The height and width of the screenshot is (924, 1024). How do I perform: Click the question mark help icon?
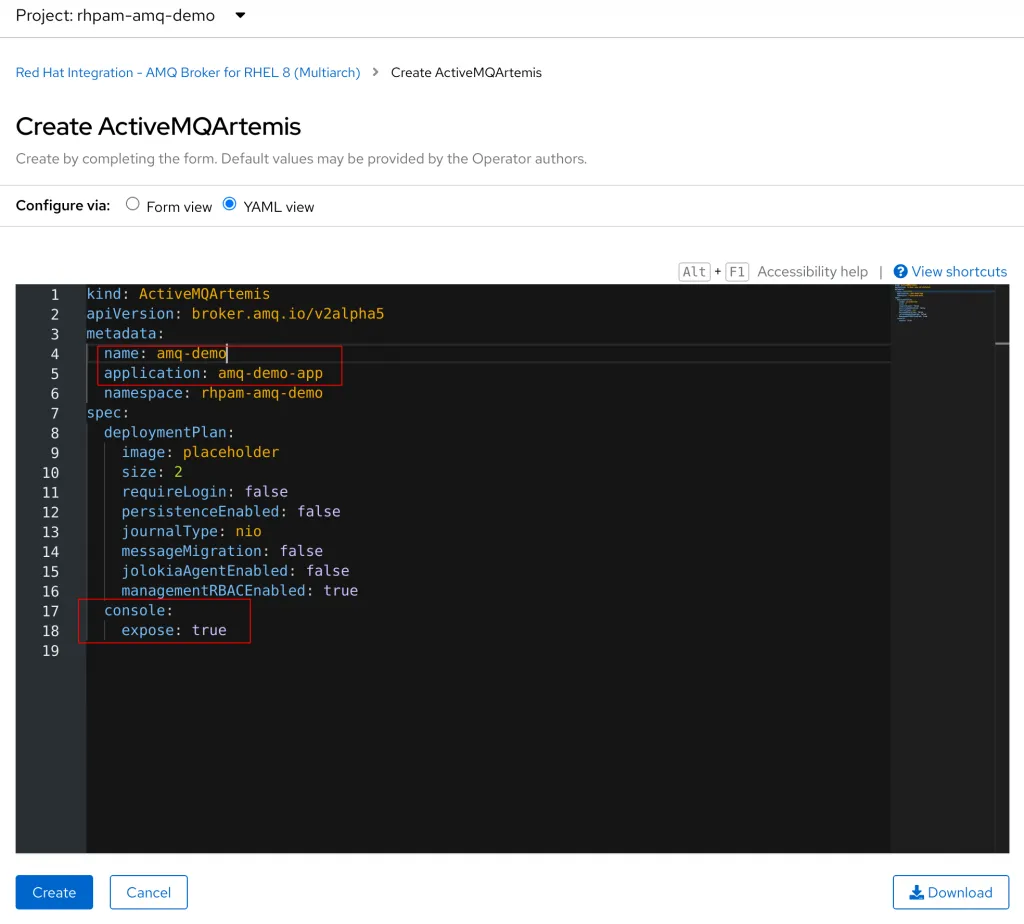pos(901,272)
